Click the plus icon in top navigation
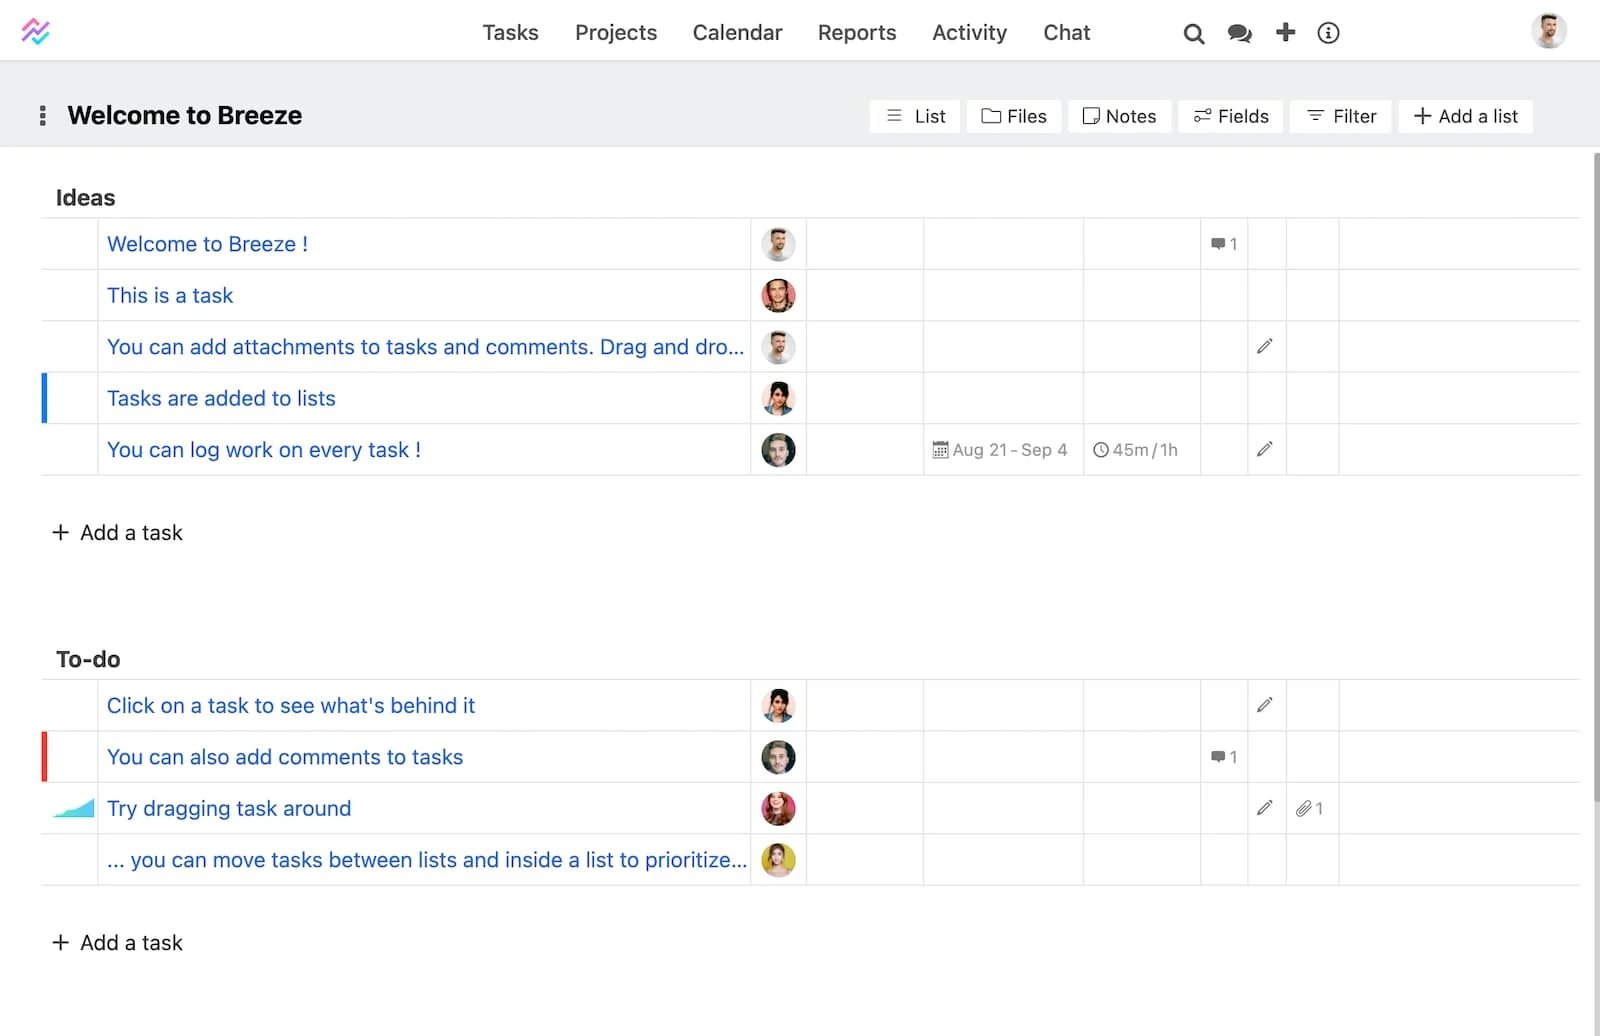Image resolution: width=1600 pixels, height=1036 pixels. [1285, 33]
